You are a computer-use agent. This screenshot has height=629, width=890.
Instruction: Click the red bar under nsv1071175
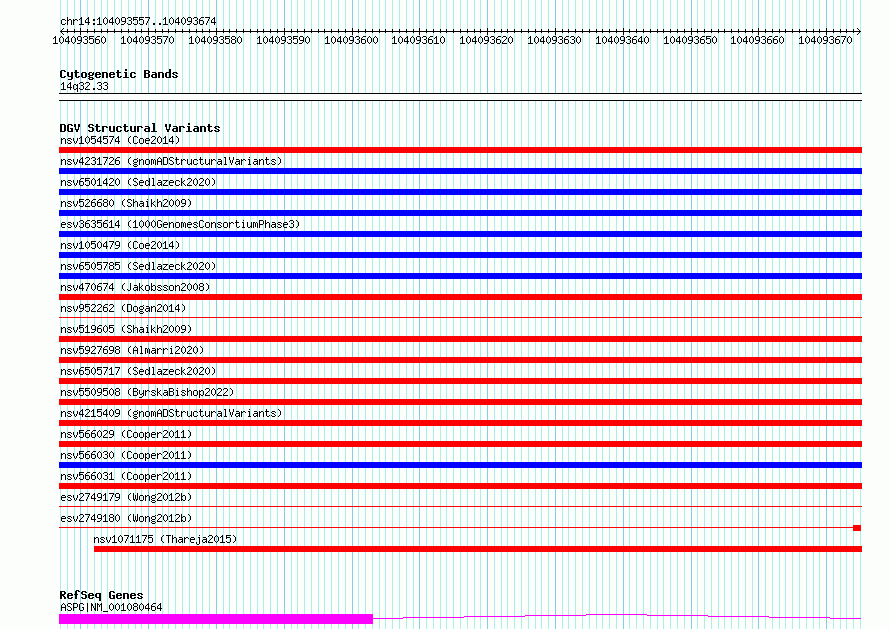tap(478, 549)
